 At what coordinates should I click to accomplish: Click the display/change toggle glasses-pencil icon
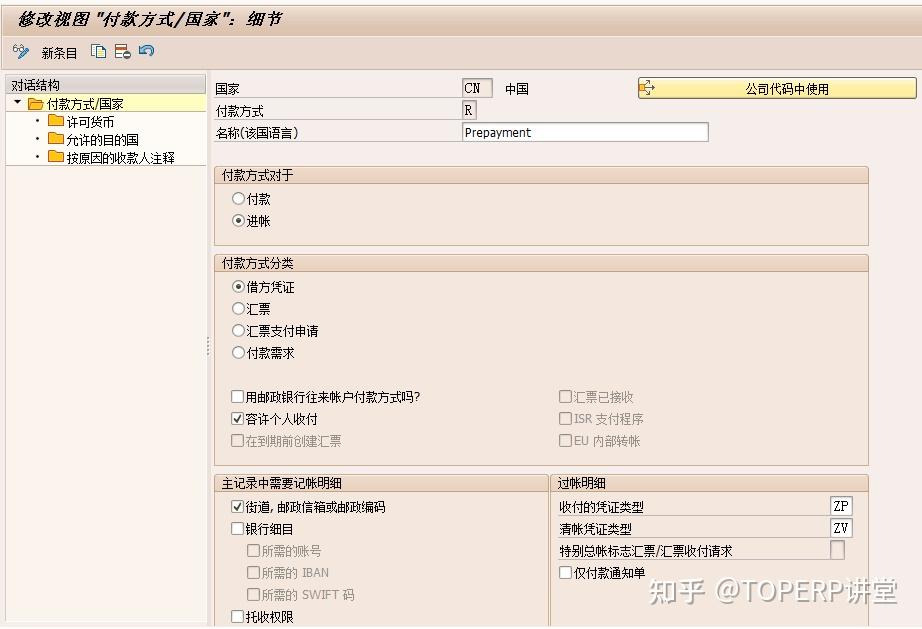[x=21, y=52]
